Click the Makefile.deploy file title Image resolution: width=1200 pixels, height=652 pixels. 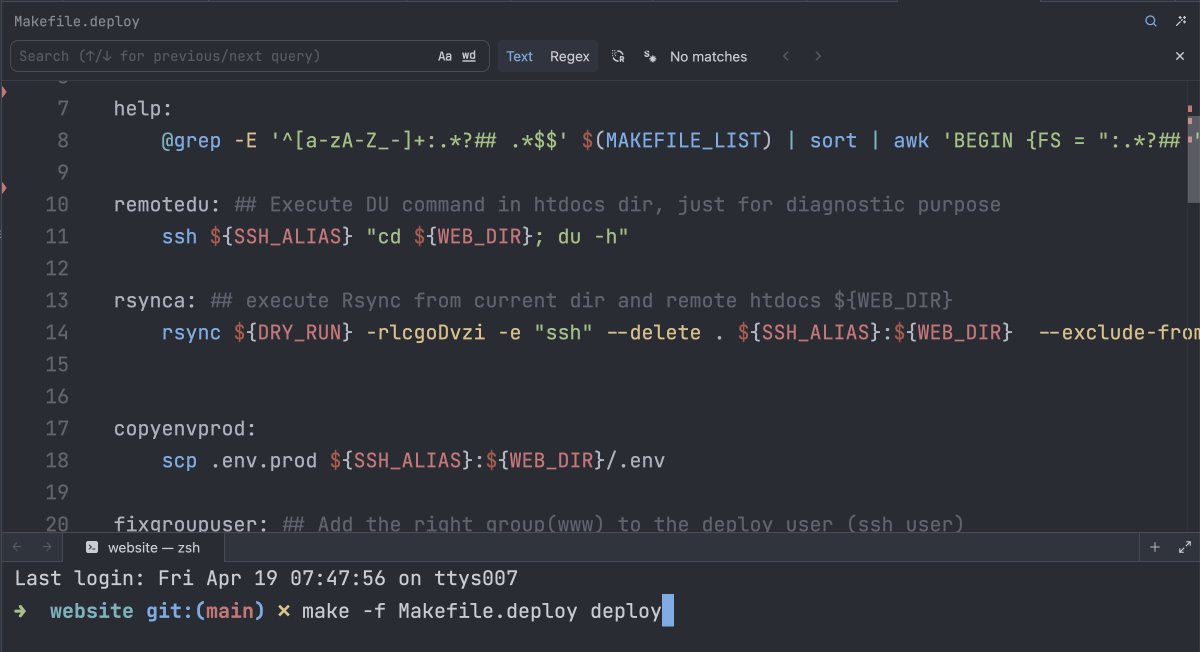tap(77, 21)
